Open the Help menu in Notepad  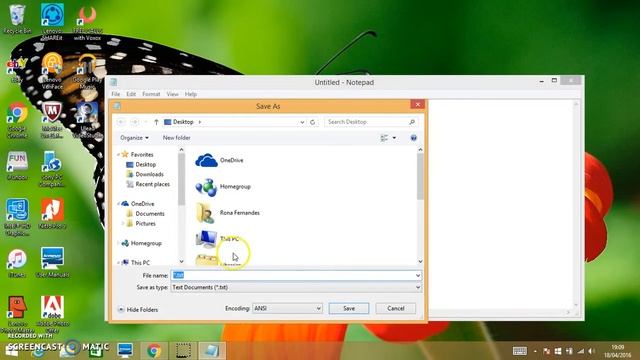tap(191, 94)
